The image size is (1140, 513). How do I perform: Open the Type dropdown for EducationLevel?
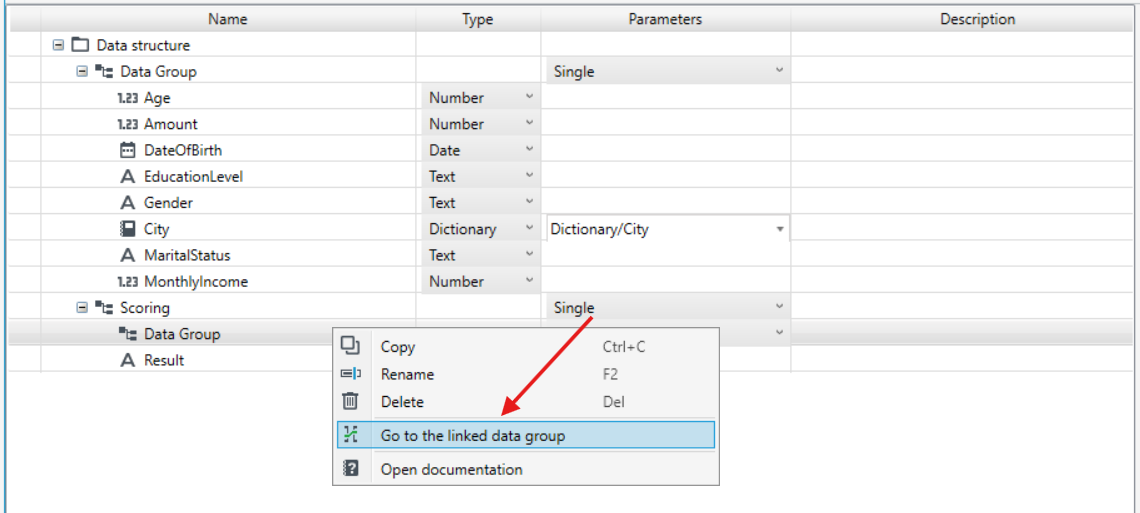pyautogui.click(x=481, y=177)
